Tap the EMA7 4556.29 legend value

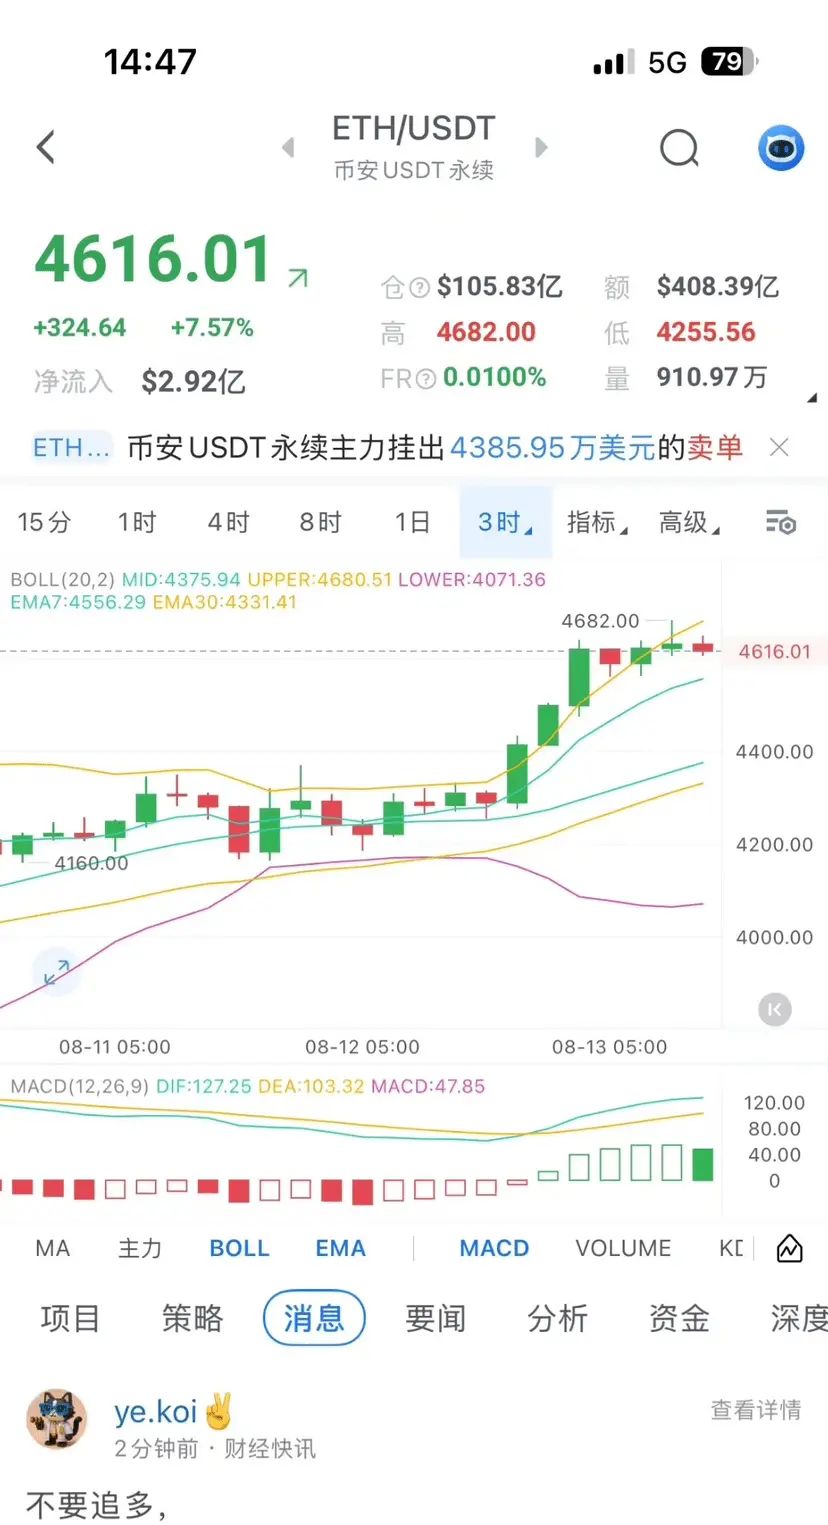pos(79,602)
